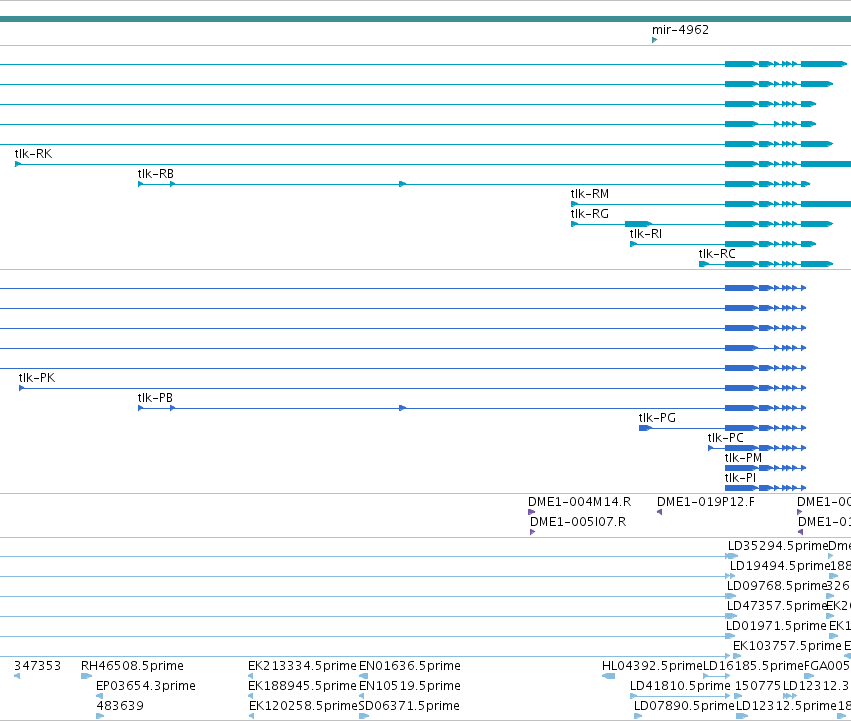The height and width of the screenshot is (721, 851).
Task: Click the mir-4962 arrow glyph
Action: point(655,40)
